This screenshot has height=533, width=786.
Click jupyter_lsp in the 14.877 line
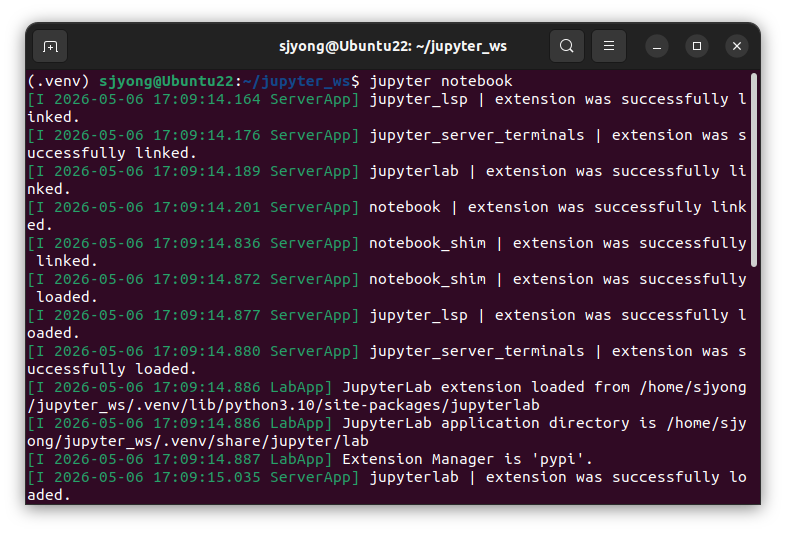click(x=419, y=316)
